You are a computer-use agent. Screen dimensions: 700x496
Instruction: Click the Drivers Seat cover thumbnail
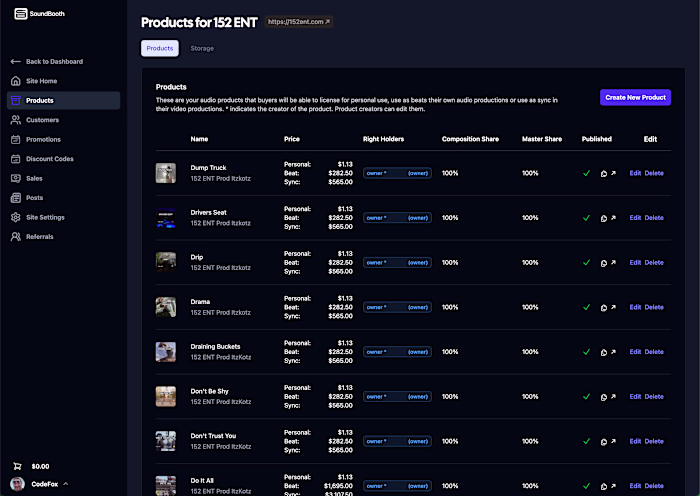166,218
